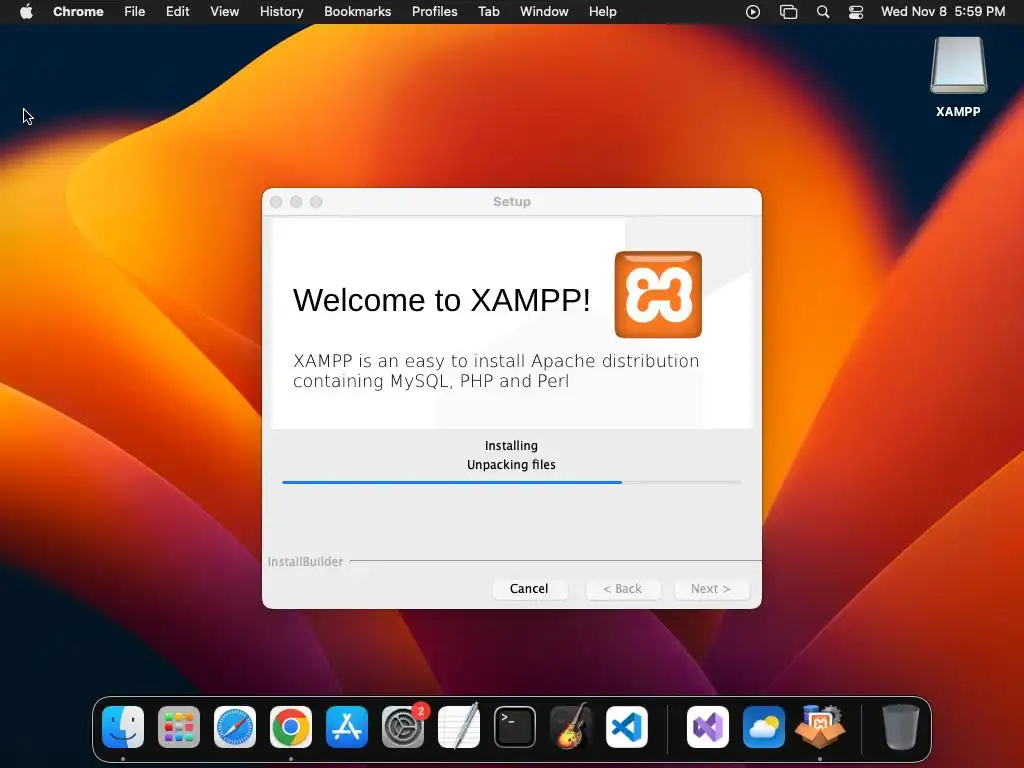Open Spotlight search in menu bar

(823, 12)
